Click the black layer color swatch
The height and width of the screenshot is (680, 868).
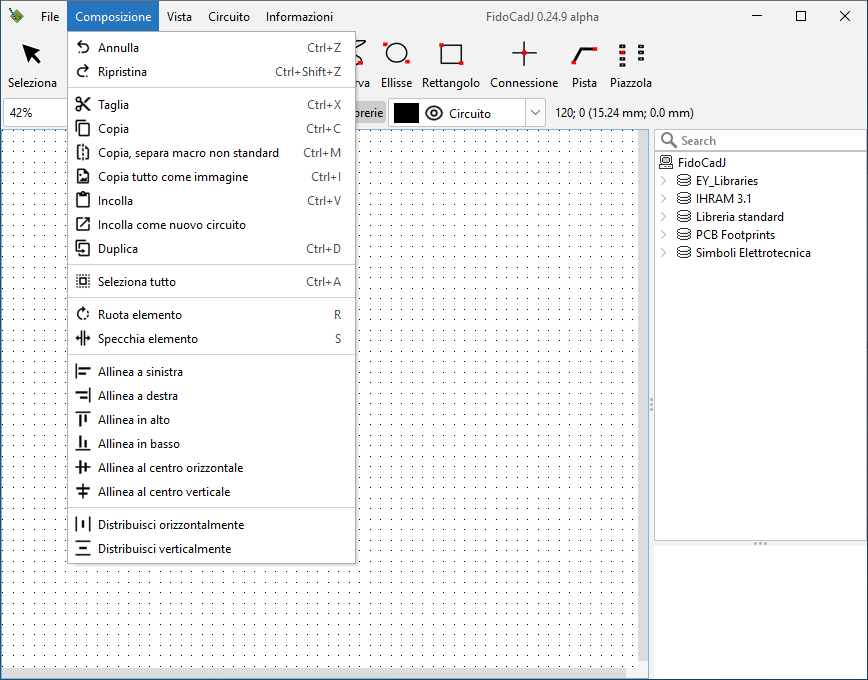point(406,113)
